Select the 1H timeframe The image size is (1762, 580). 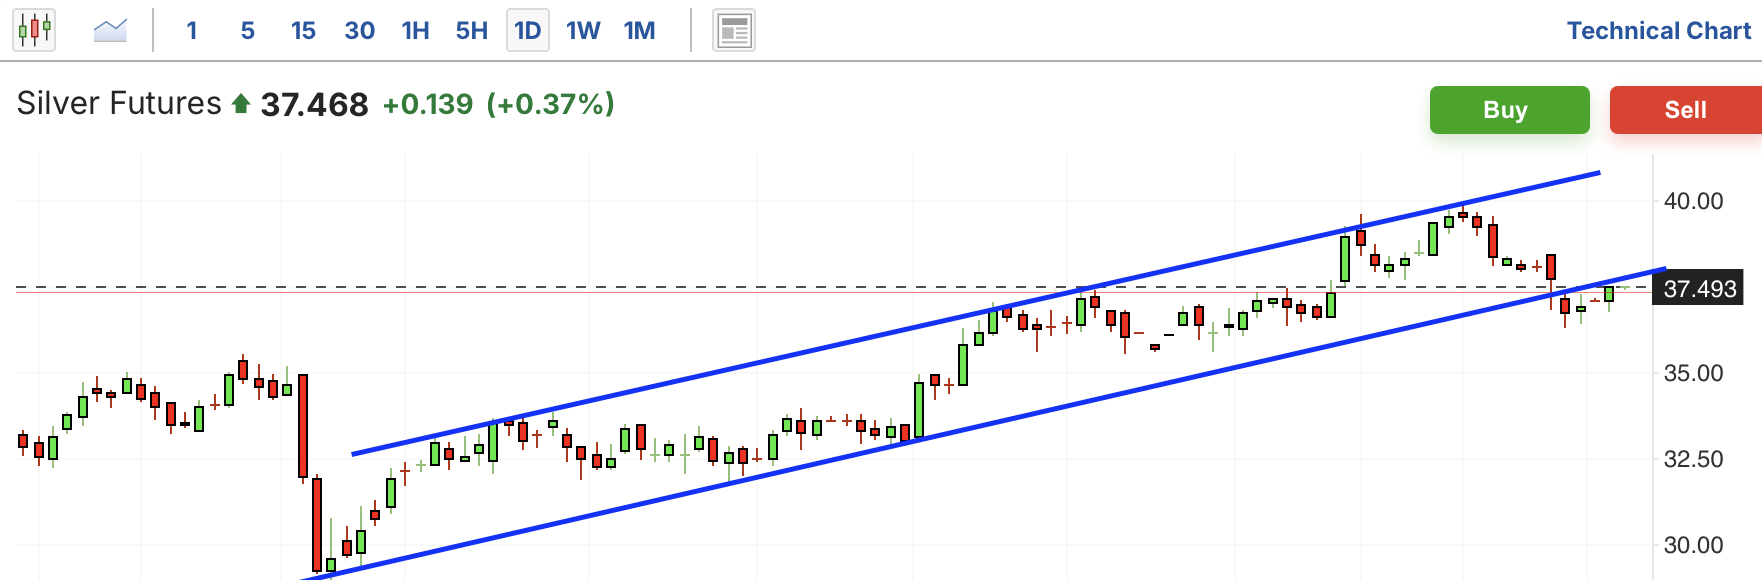pyautogui.click(x=415, y=30)
